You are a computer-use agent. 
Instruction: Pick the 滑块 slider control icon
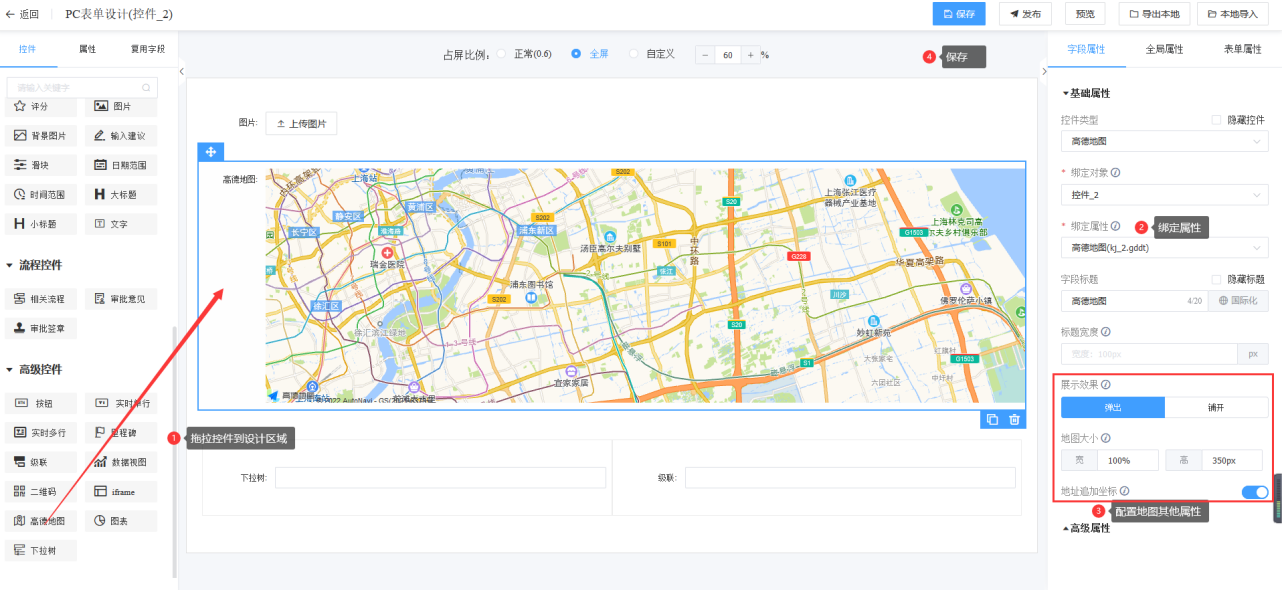click(x=20, y=165)
